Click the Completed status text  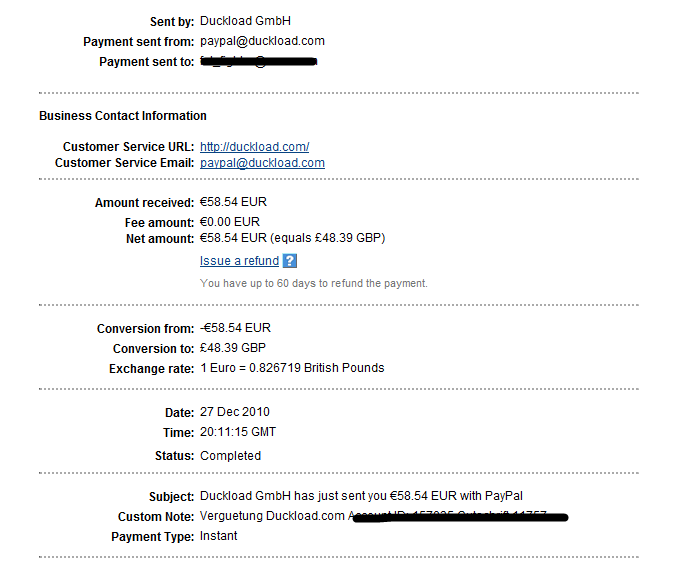coord(230,456)
